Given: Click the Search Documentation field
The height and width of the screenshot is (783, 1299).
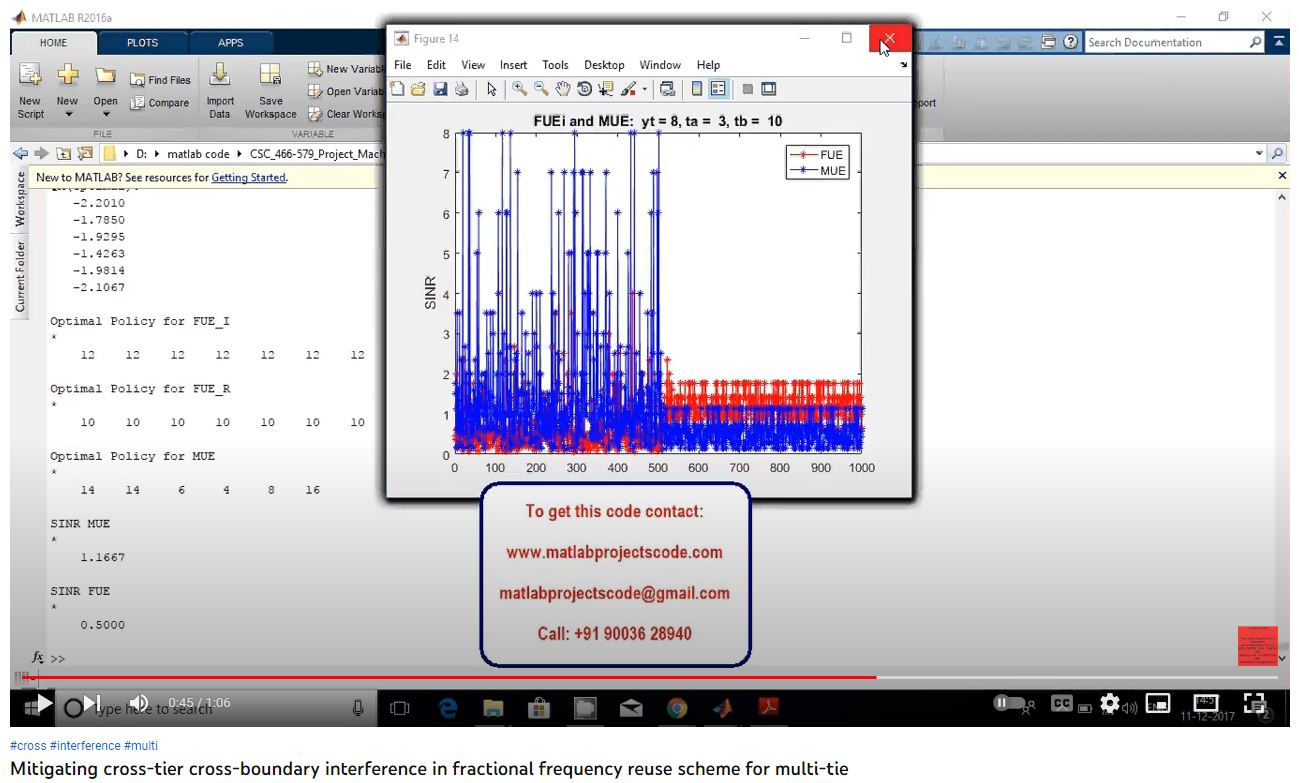Looking at the screenshot, I should click(x=1164, y=43).
